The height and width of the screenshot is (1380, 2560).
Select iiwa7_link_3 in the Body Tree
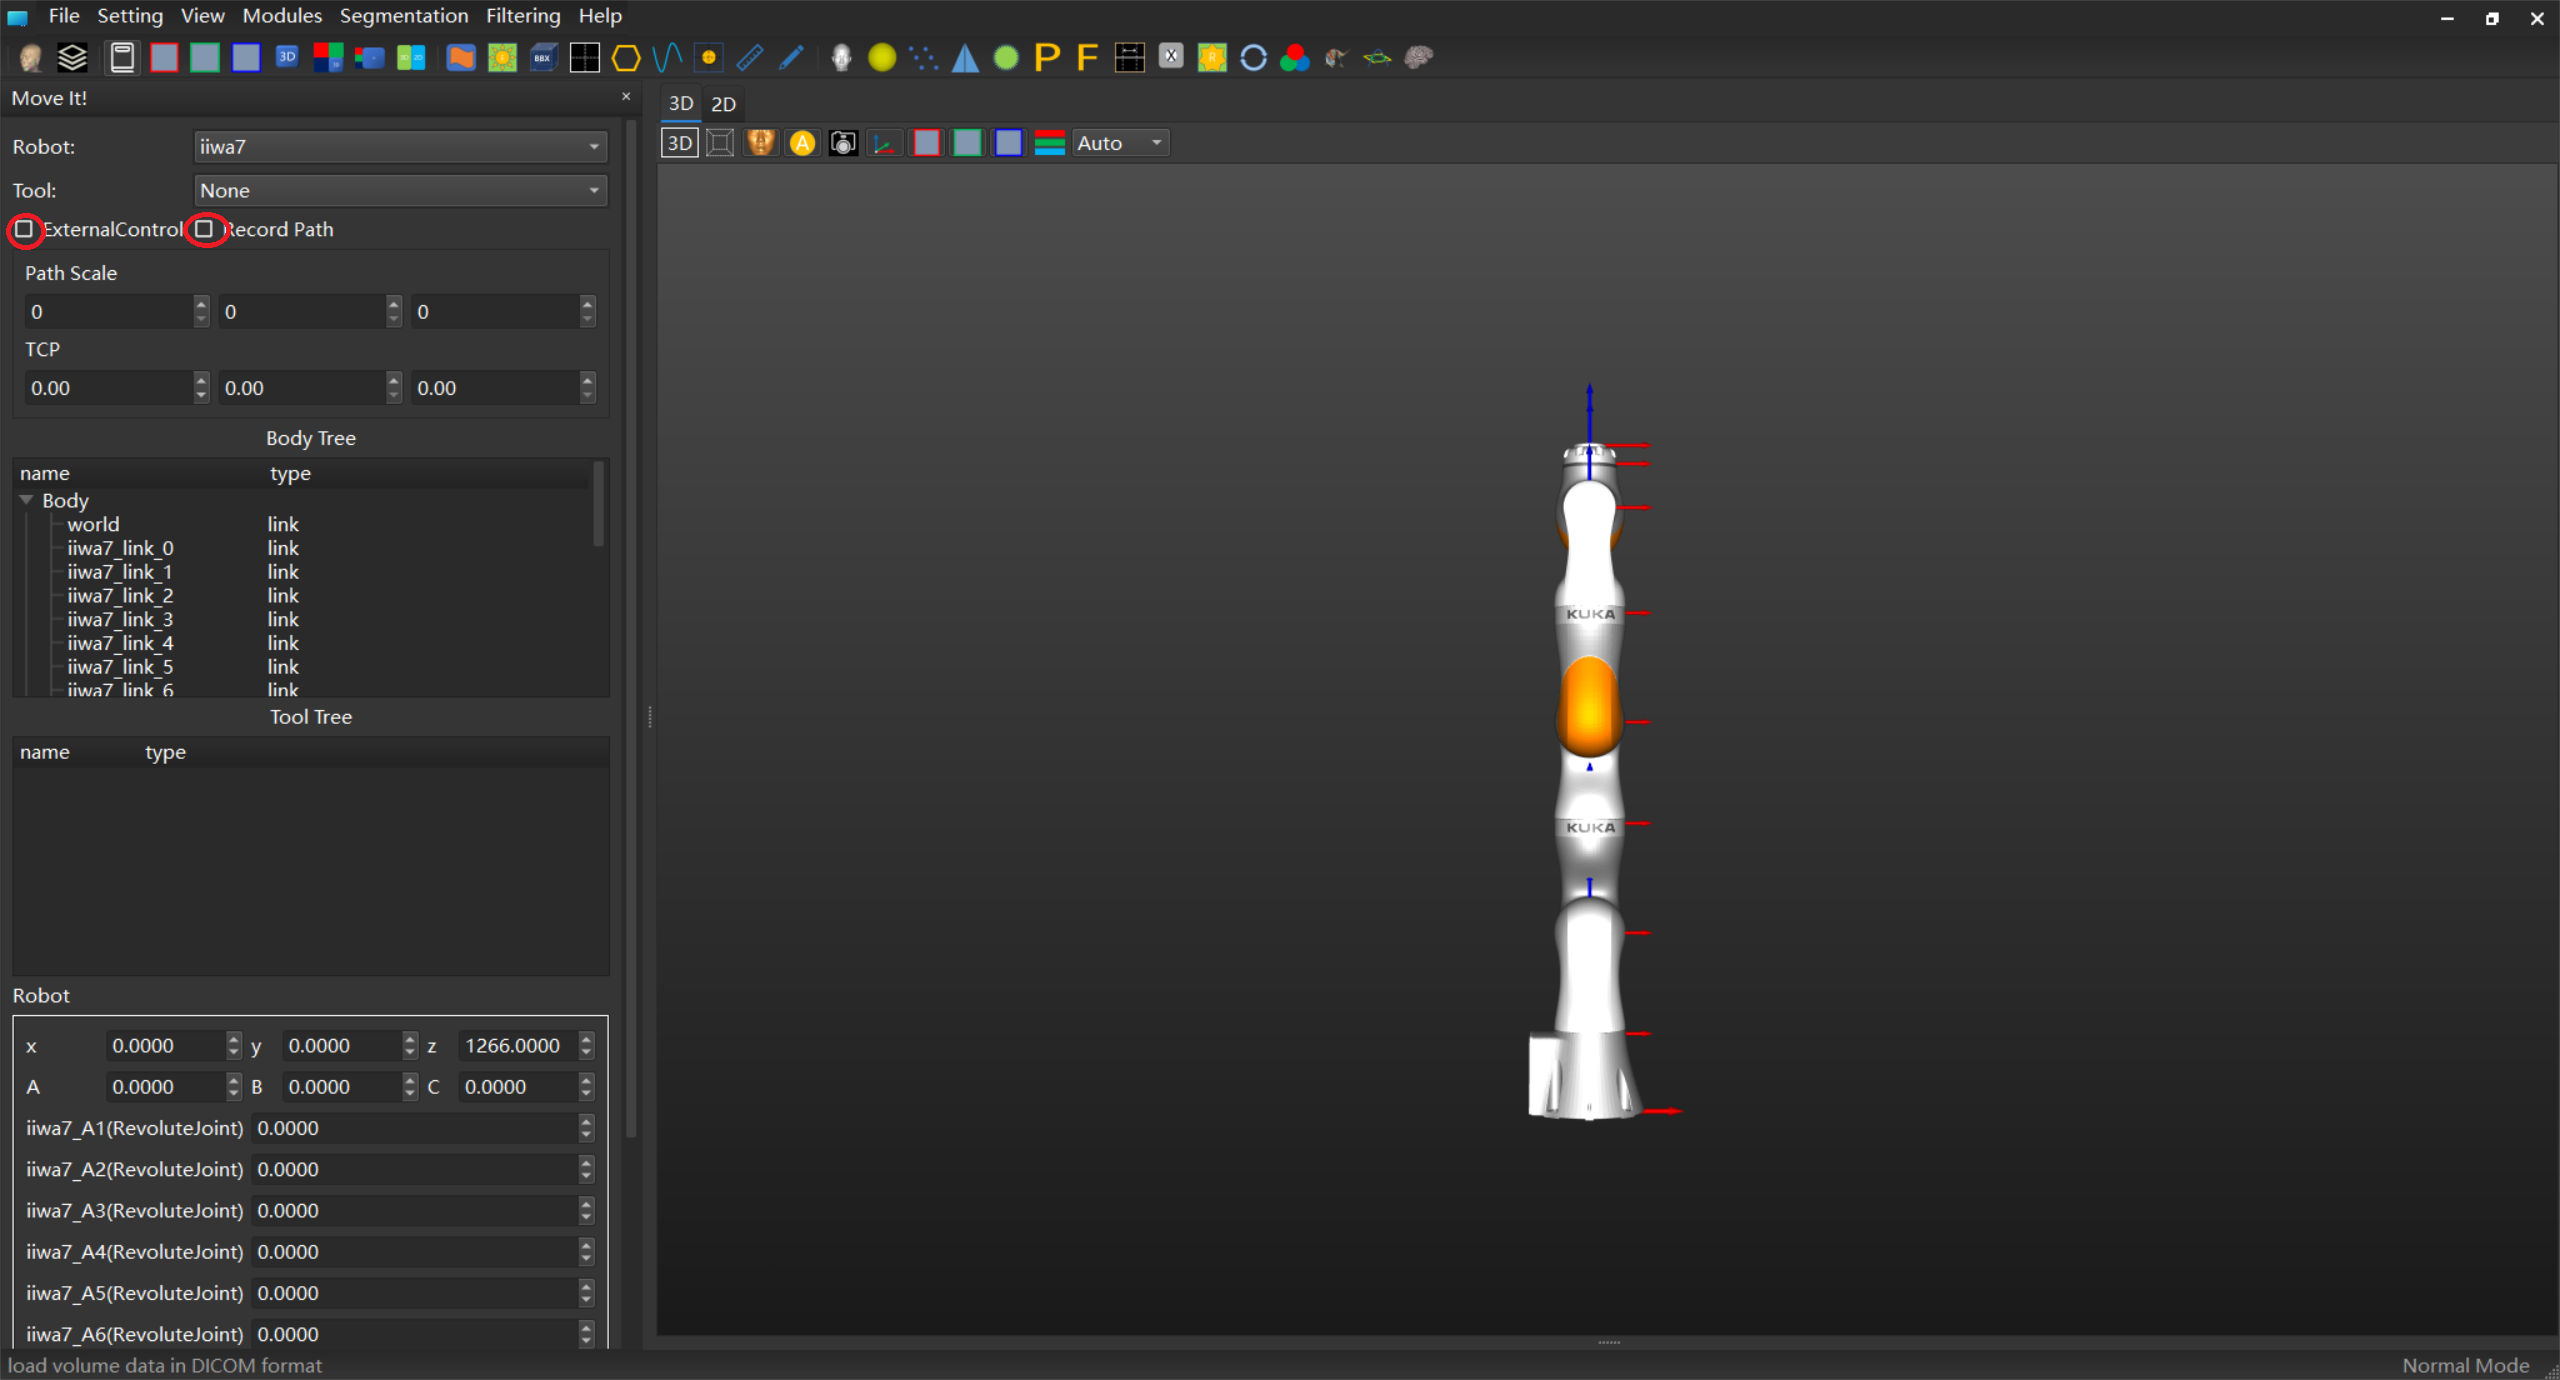click(120, 619)
